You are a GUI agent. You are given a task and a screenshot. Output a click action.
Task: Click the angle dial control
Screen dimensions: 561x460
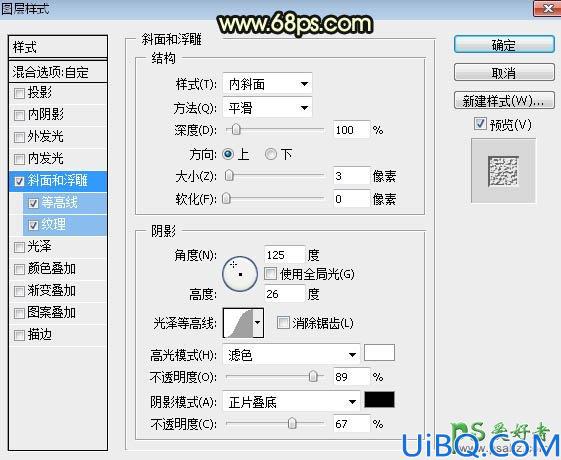pos(240,274)
